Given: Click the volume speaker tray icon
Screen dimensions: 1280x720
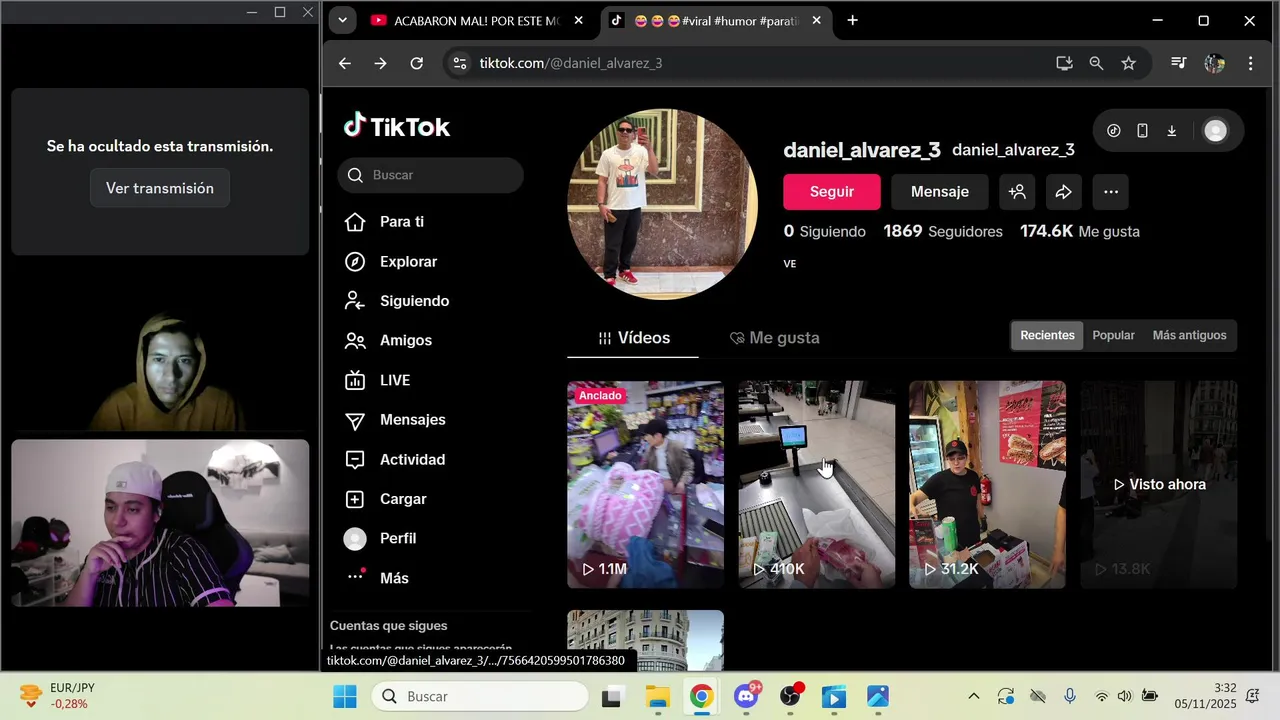Looking at the screenshot, I should click(1125, 696).
